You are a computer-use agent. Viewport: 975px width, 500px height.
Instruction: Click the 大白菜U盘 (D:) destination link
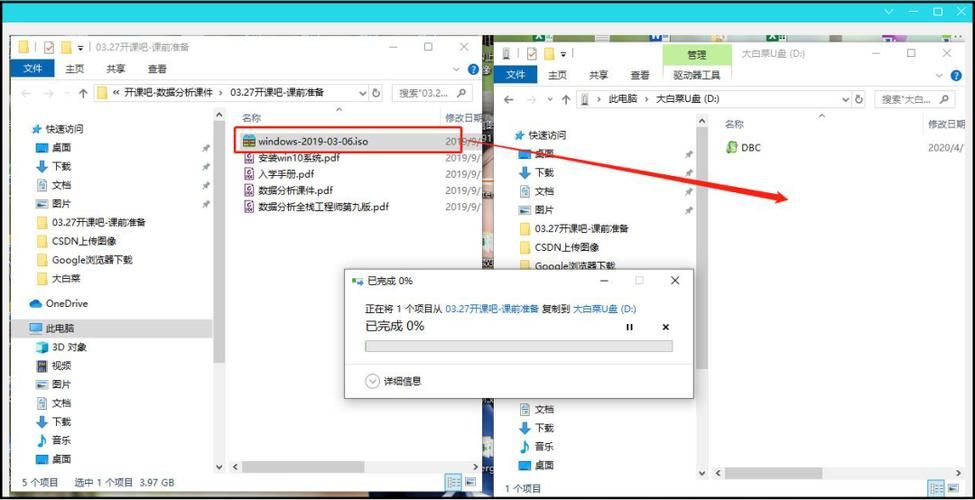click(x=604, y=309)
